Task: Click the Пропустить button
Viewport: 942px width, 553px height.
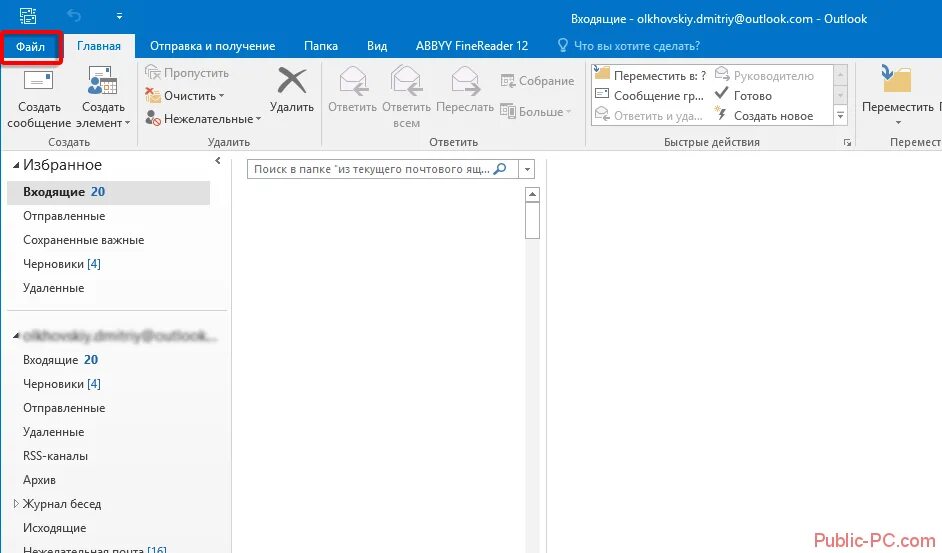Action: tap(187, 73)
